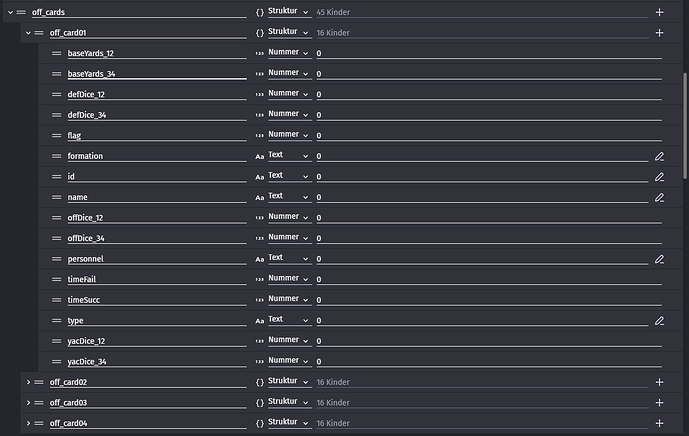Click pencil edit icon for personnel
689x436 pixels.
(659, 259)
